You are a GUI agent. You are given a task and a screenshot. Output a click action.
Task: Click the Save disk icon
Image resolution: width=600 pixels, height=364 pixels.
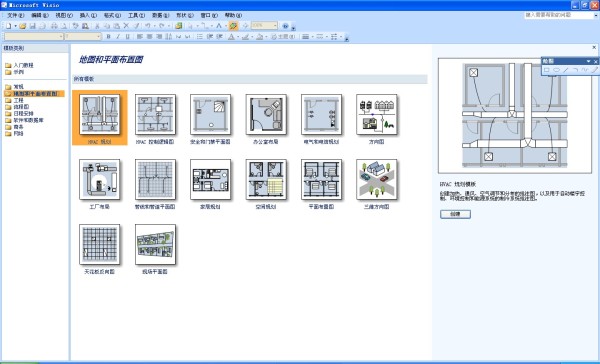[33, 26]
